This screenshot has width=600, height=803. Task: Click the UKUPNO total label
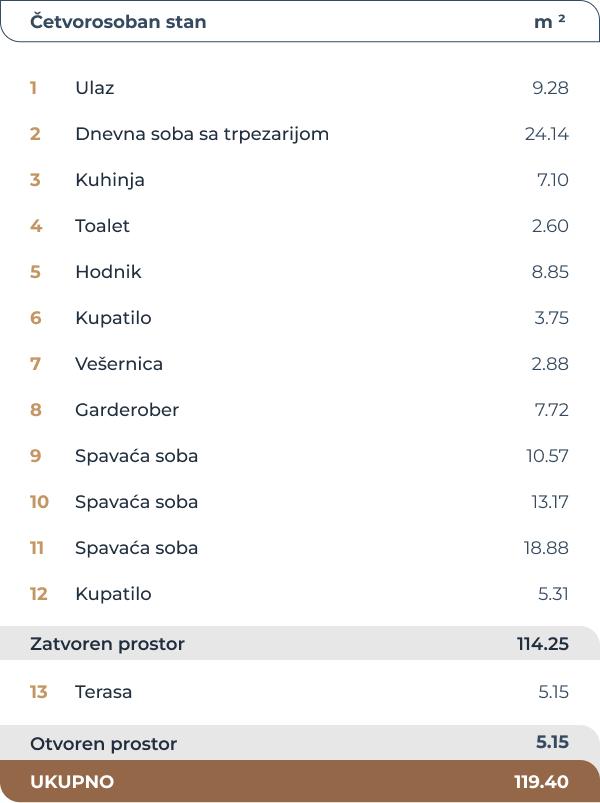coord(72,782)
